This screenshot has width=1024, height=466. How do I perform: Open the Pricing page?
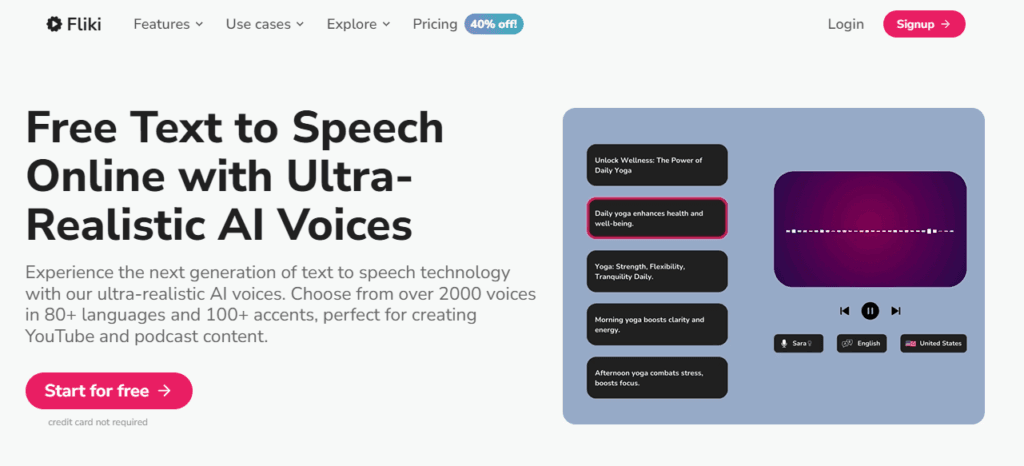pos(435,24)
